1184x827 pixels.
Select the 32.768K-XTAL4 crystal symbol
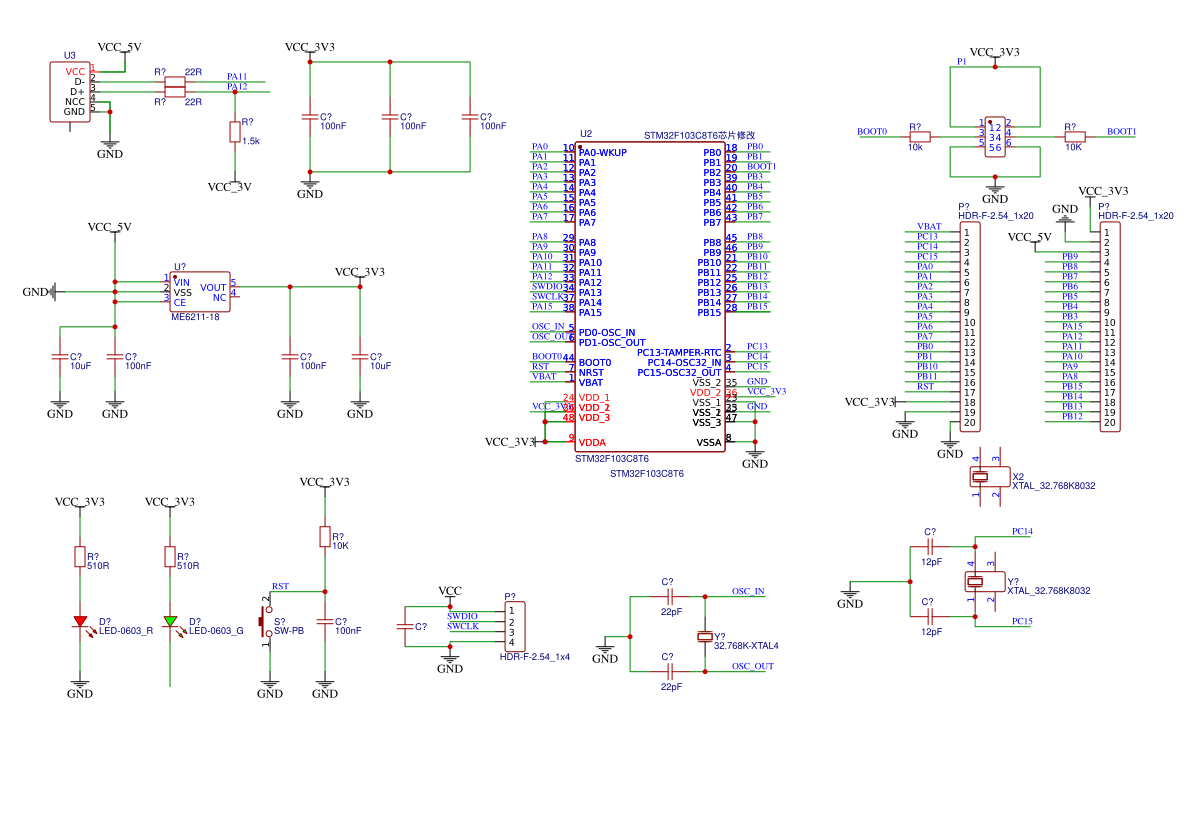point(705,637)
